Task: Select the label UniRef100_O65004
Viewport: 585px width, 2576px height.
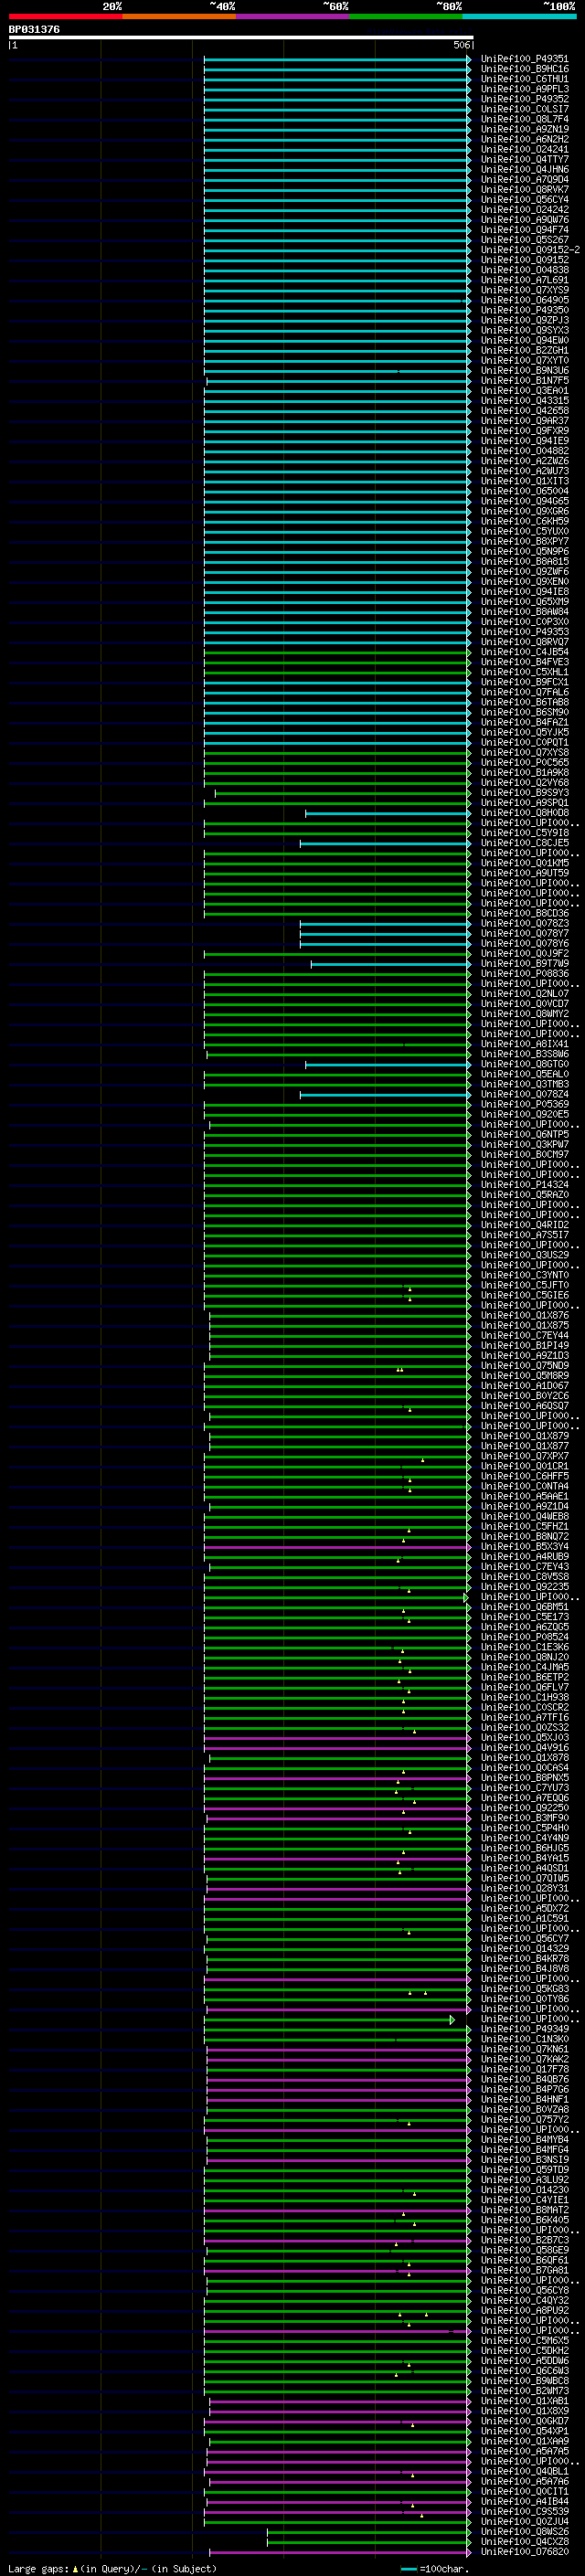Action: tap(524, 491)
